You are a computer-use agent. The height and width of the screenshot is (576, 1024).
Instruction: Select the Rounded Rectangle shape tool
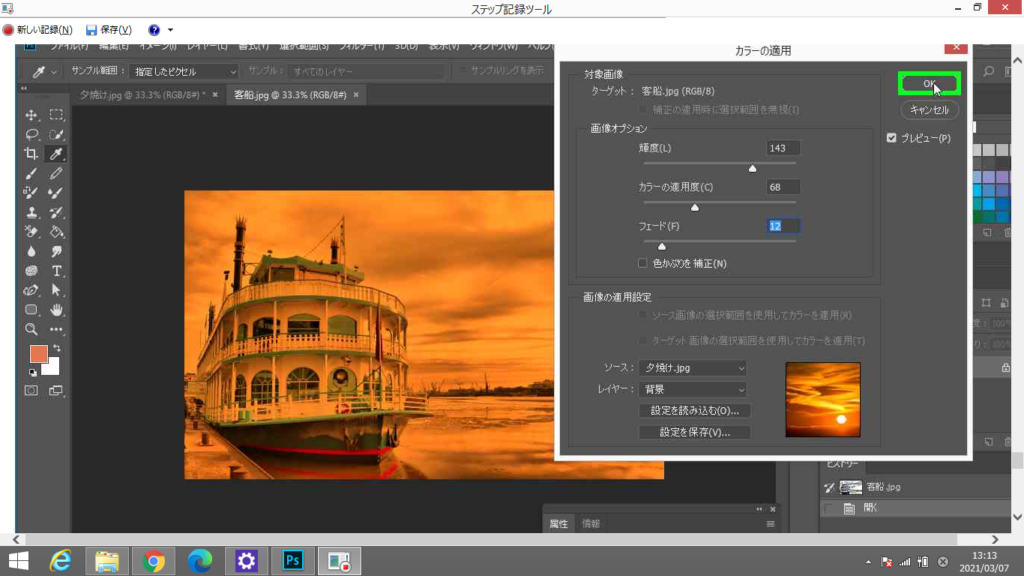31,310
